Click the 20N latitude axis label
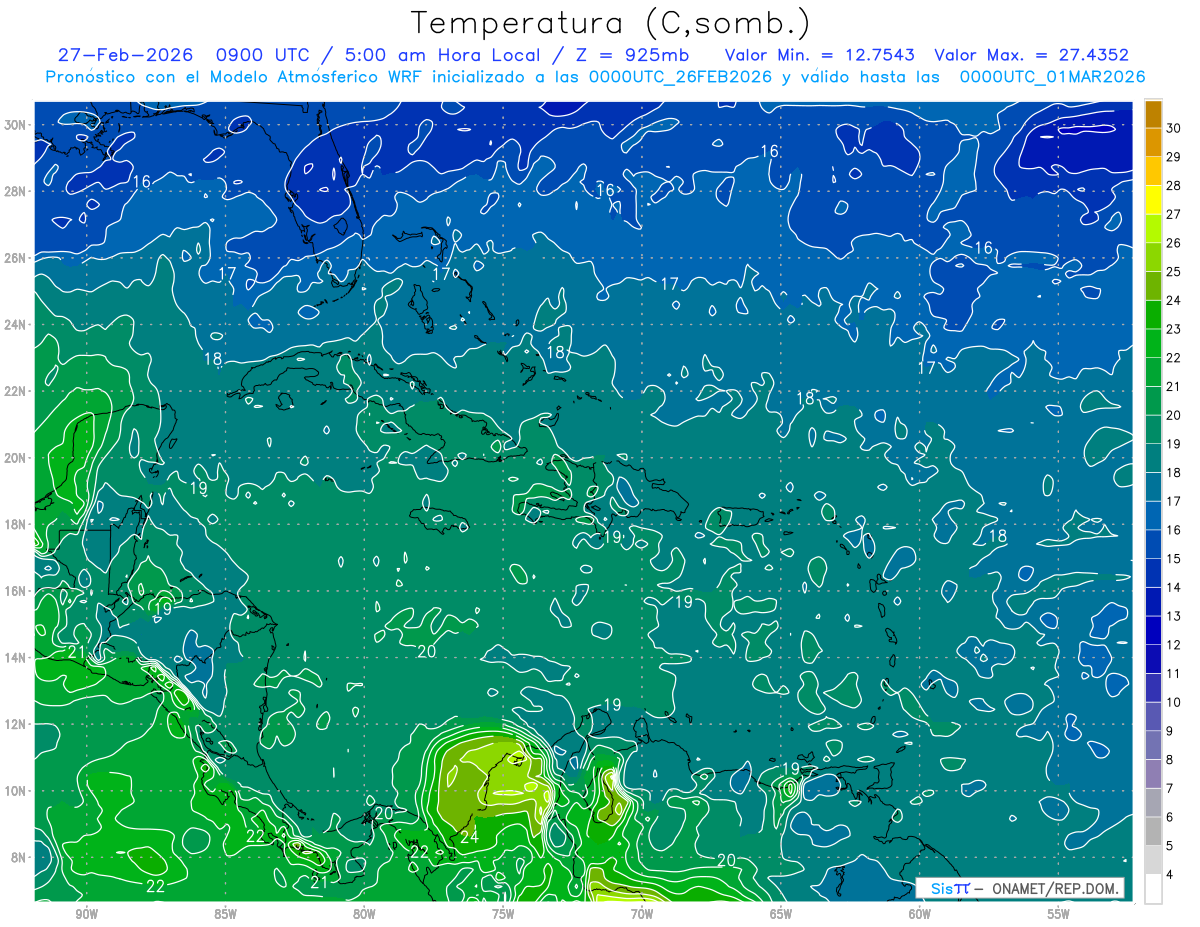The width and height of the screenshot is (1200, 927). [x=15, y=457]
